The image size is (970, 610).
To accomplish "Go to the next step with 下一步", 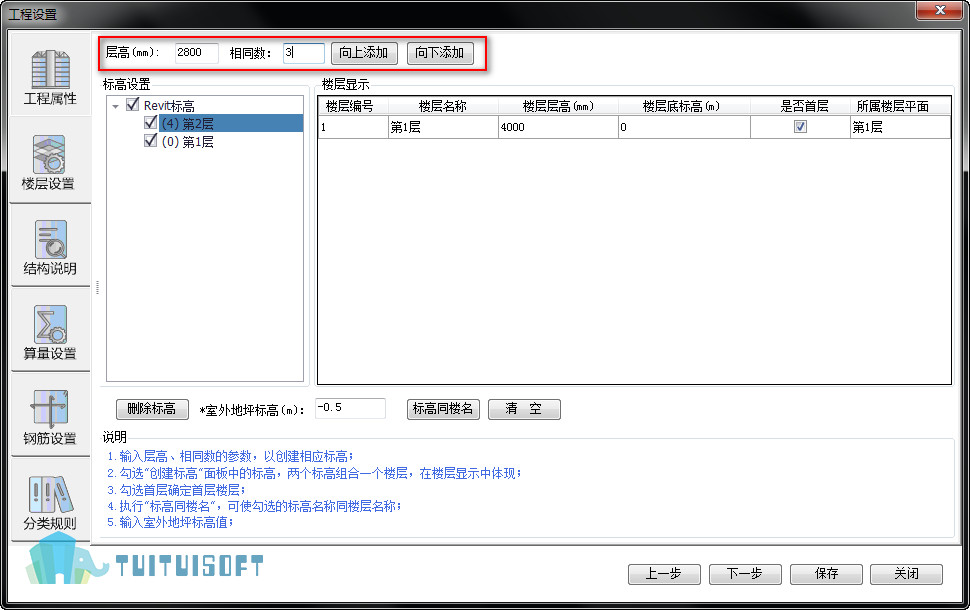I will click(x=744, y=574).
